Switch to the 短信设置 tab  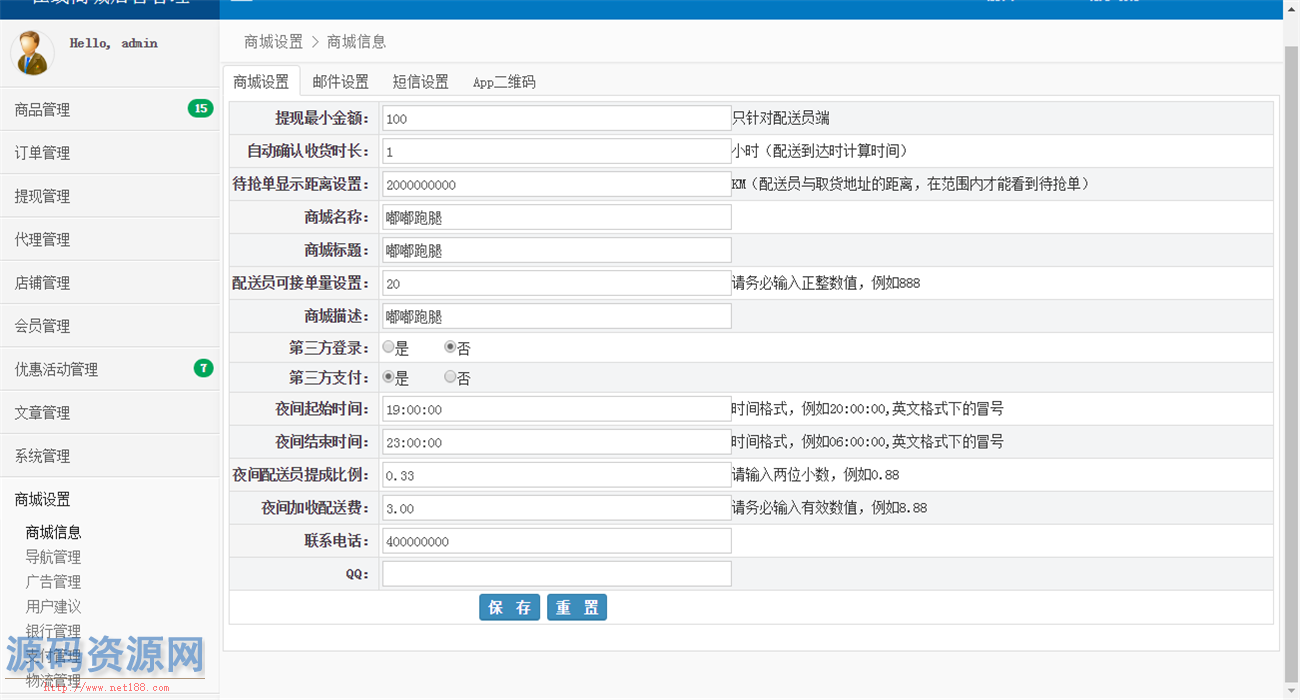tap(420, 82)
